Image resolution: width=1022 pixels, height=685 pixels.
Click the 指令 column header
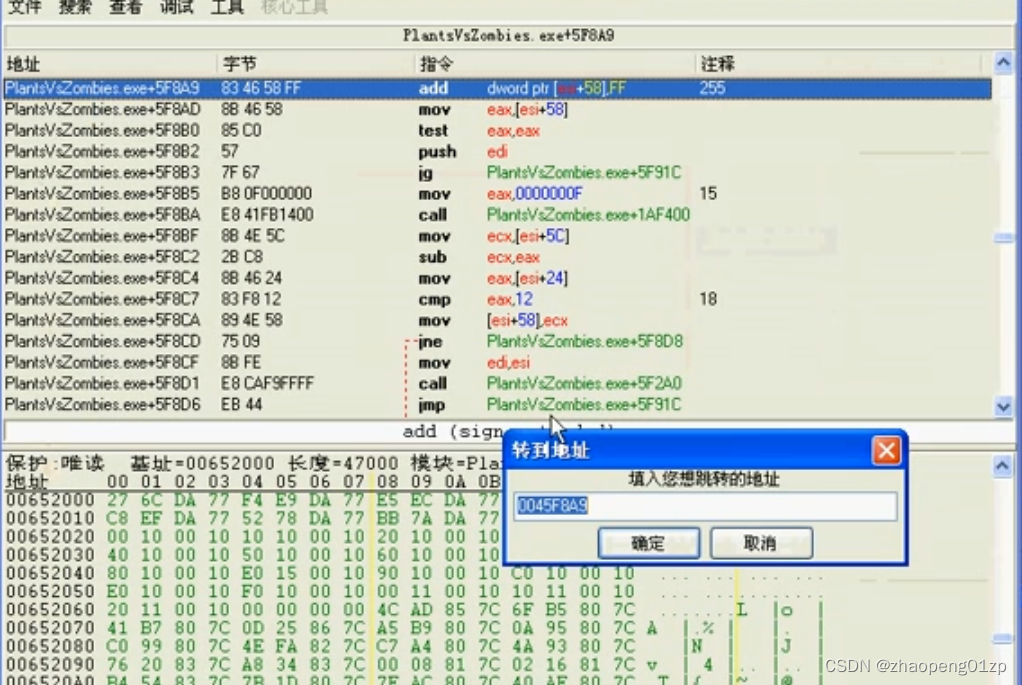437,64
